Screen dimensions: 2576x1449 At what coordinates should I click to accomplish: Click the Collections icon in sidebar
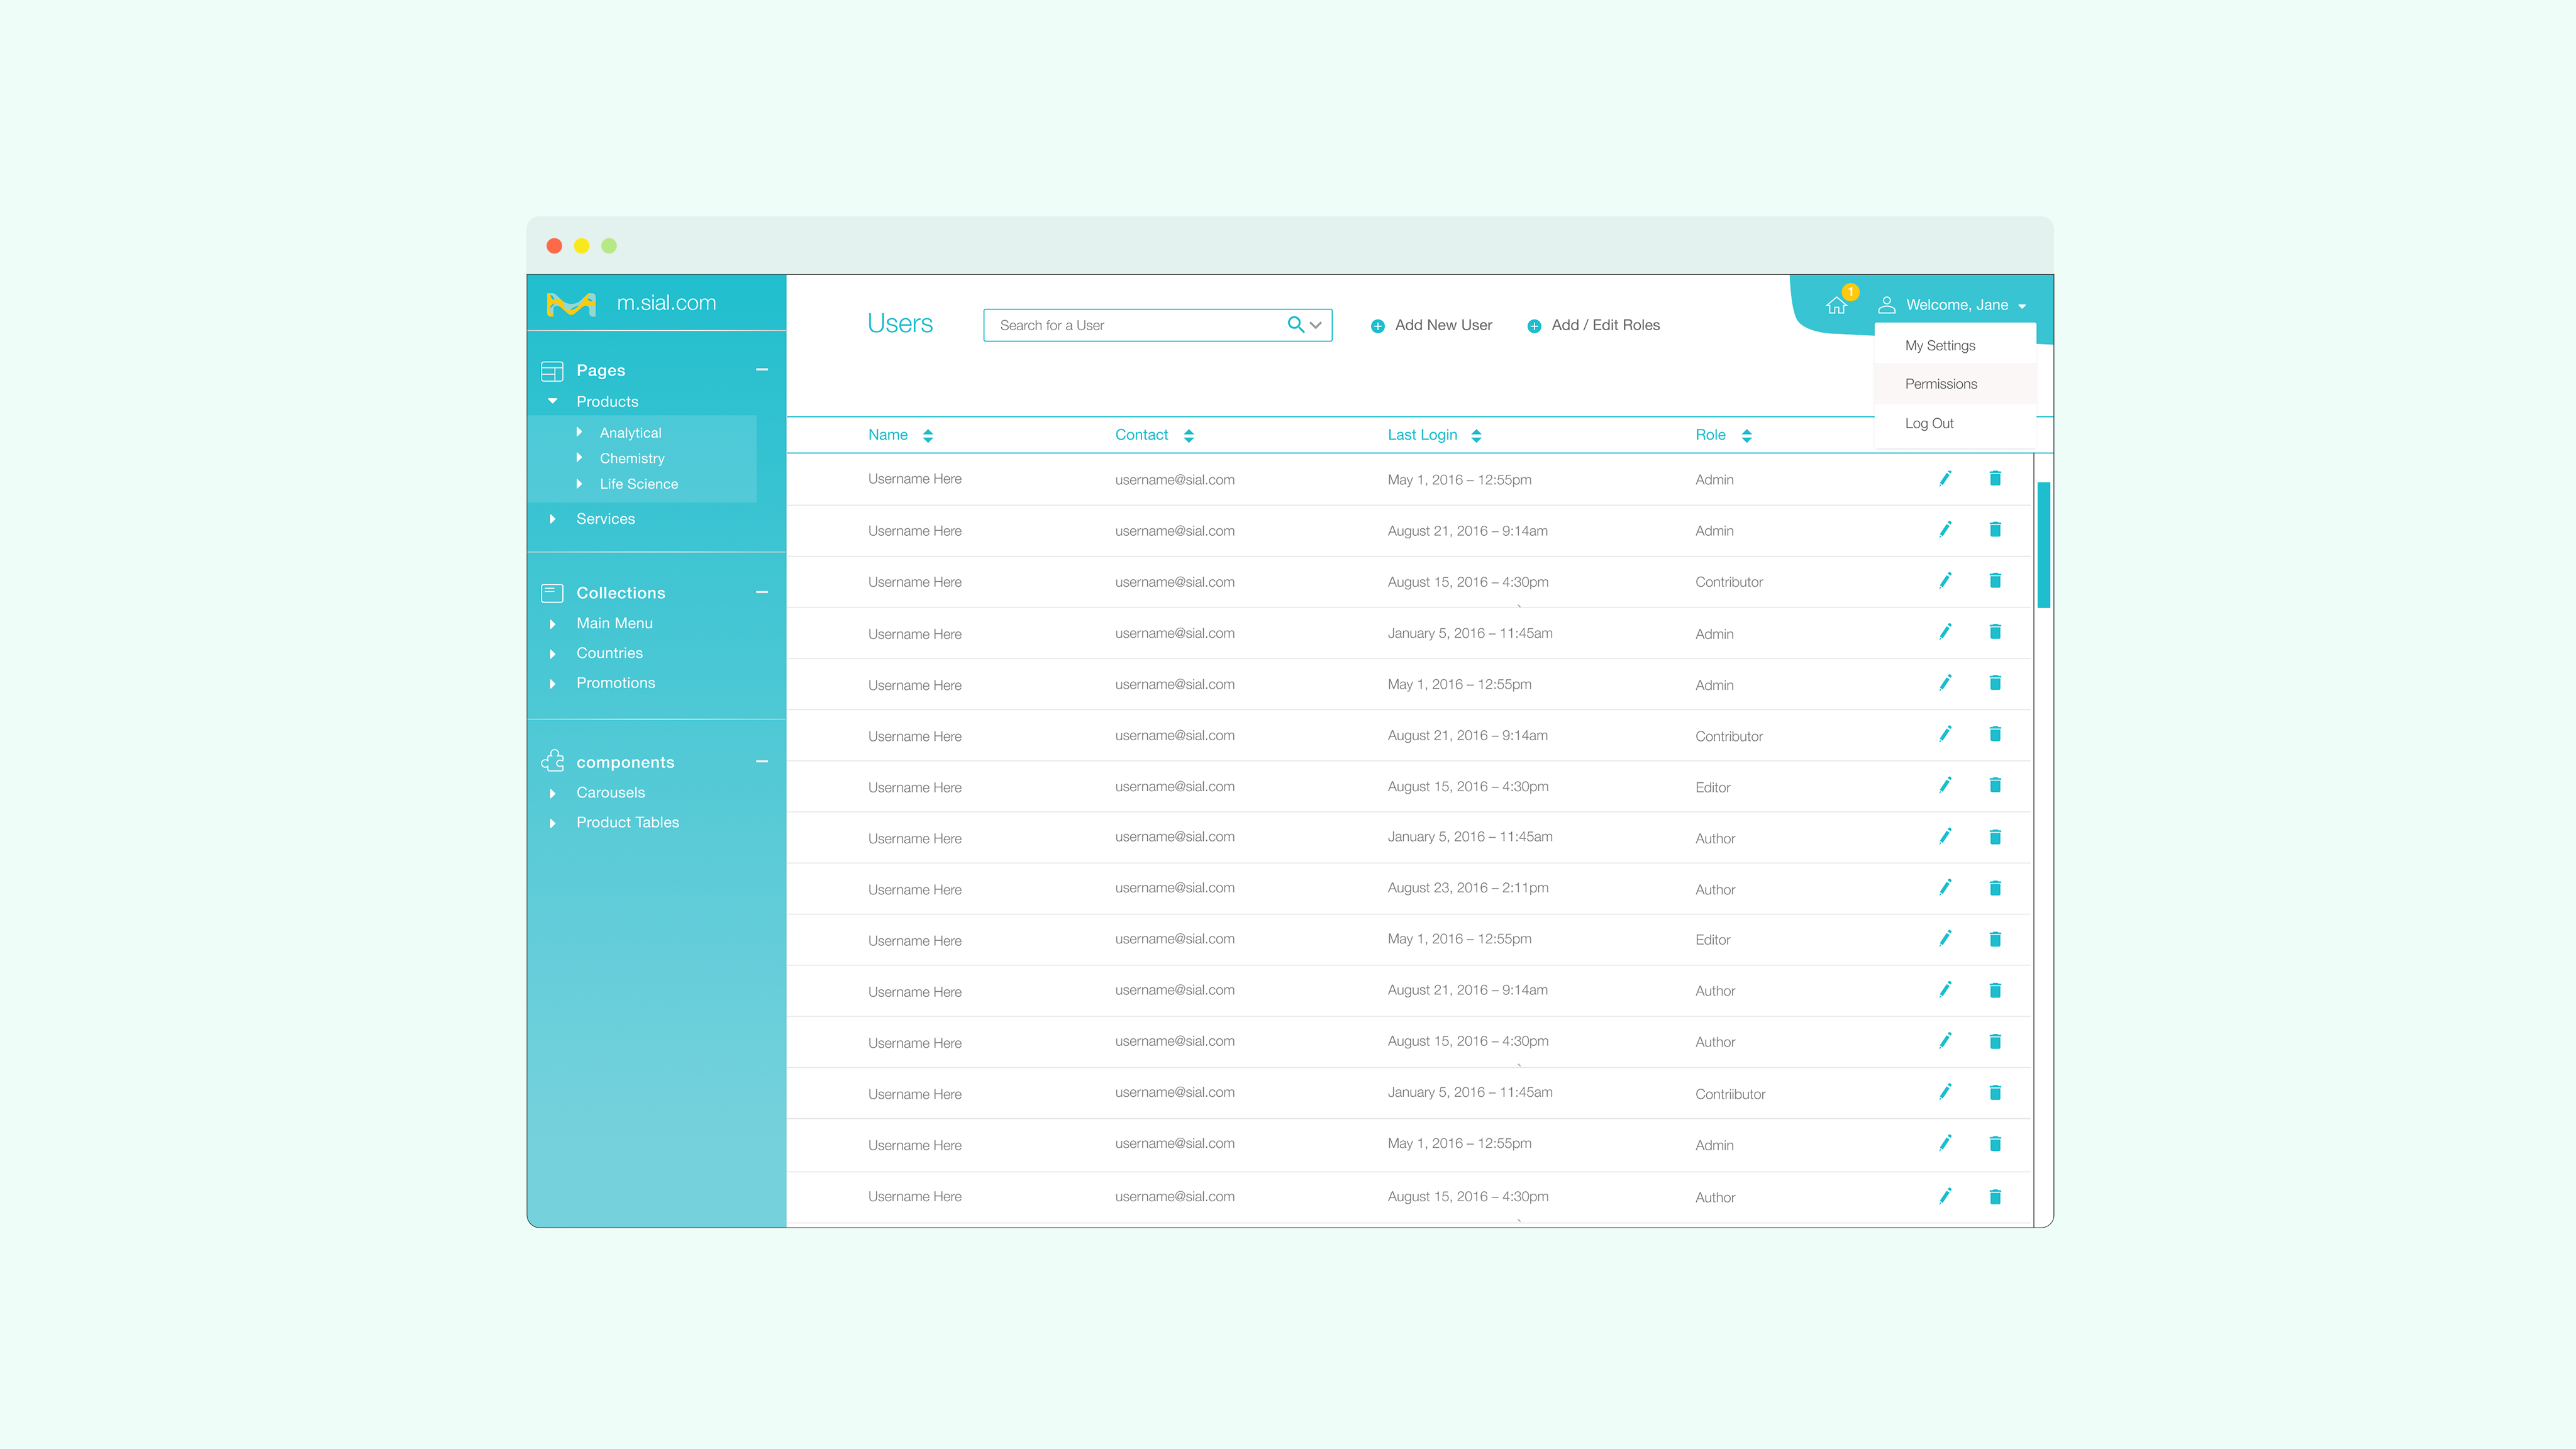tap(552, 593)
